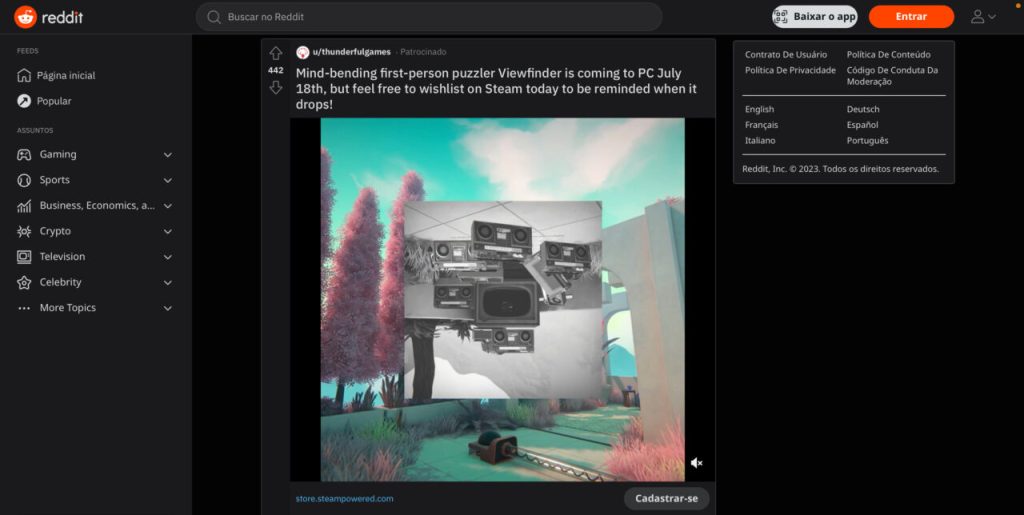Viewport: 1024px width, 515px height.
Task: Expand More Topics section
Action: coord(168,308)
